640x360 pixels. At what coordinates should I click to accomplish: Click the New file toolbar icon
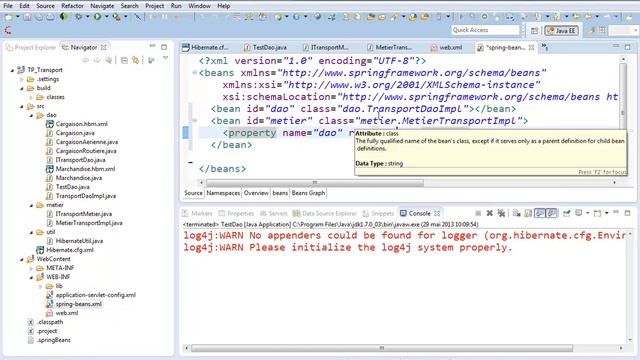point(8,17)
